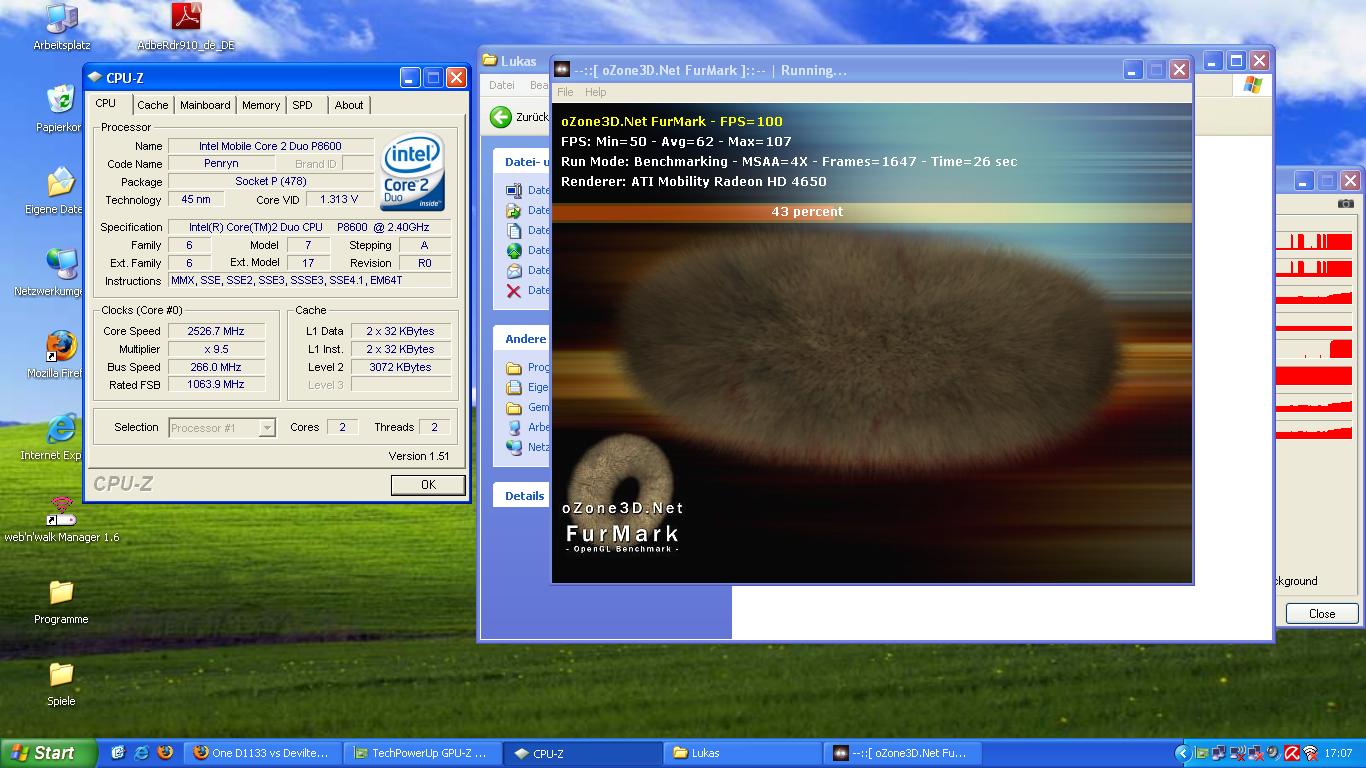The height and width of the screenshot is (768, 1366).
Task: Click the taskbar clock showing 17:07
Action: [1339, 753]
